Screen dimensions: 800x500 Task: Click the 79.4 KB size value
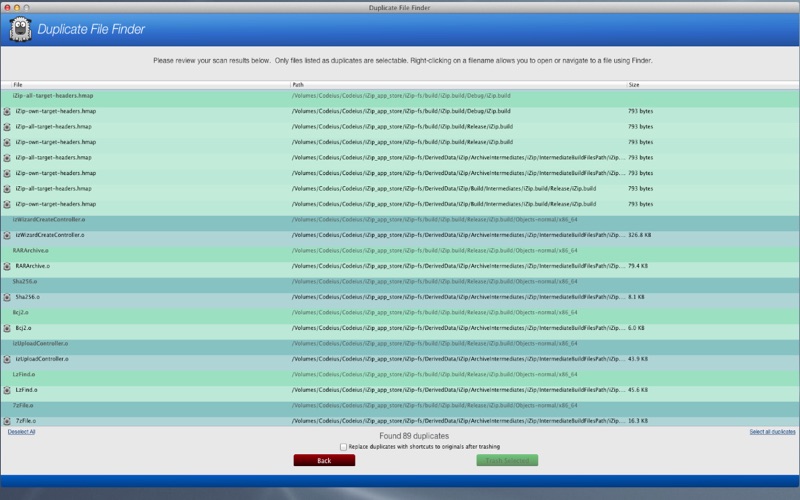click(x=638, y=266)
